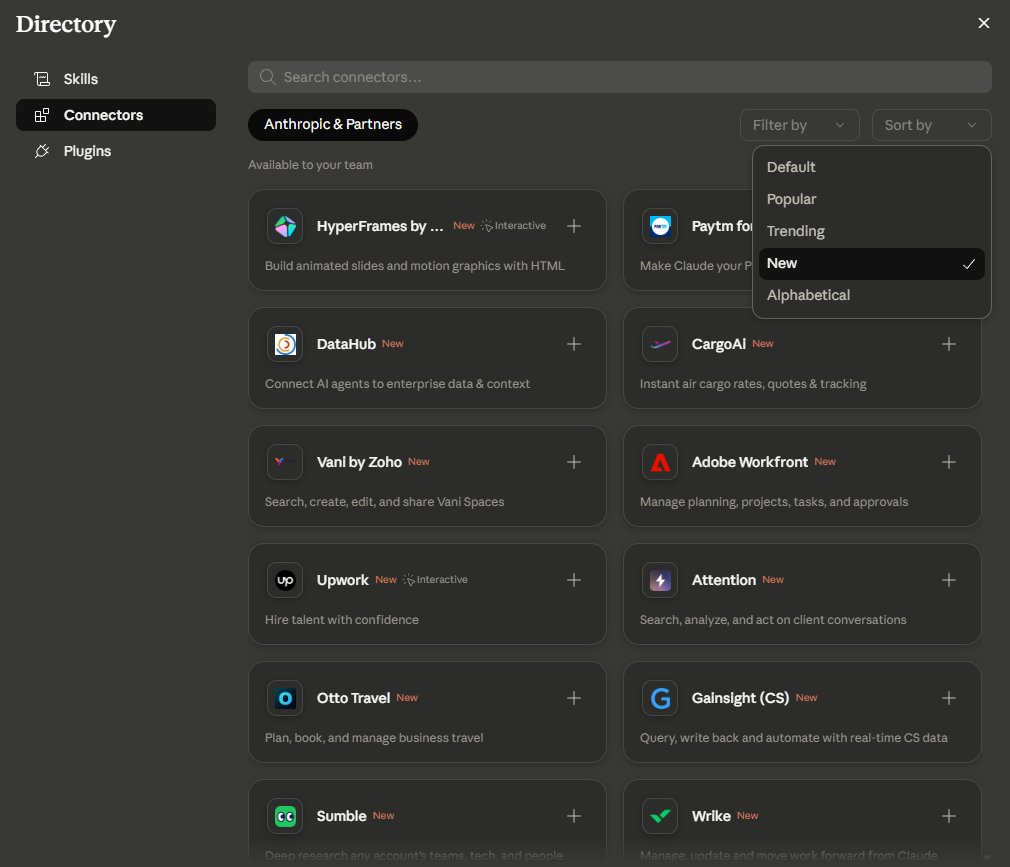This screenshot has width=1010, height=867.
Task: Add the DataHub connector with plus
Action: [x=574, y=344]
